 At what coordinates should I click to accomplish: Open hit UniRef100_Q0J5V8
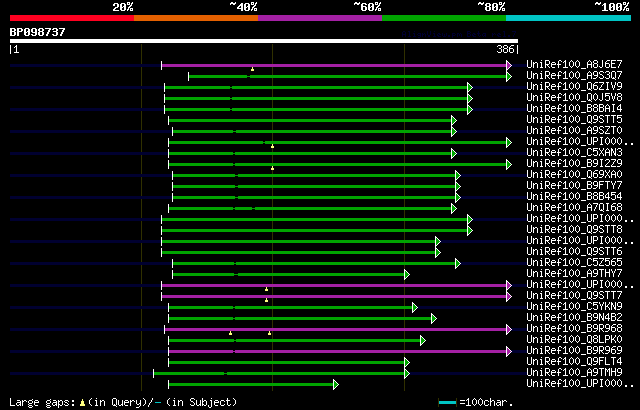[x=574, y=98]
